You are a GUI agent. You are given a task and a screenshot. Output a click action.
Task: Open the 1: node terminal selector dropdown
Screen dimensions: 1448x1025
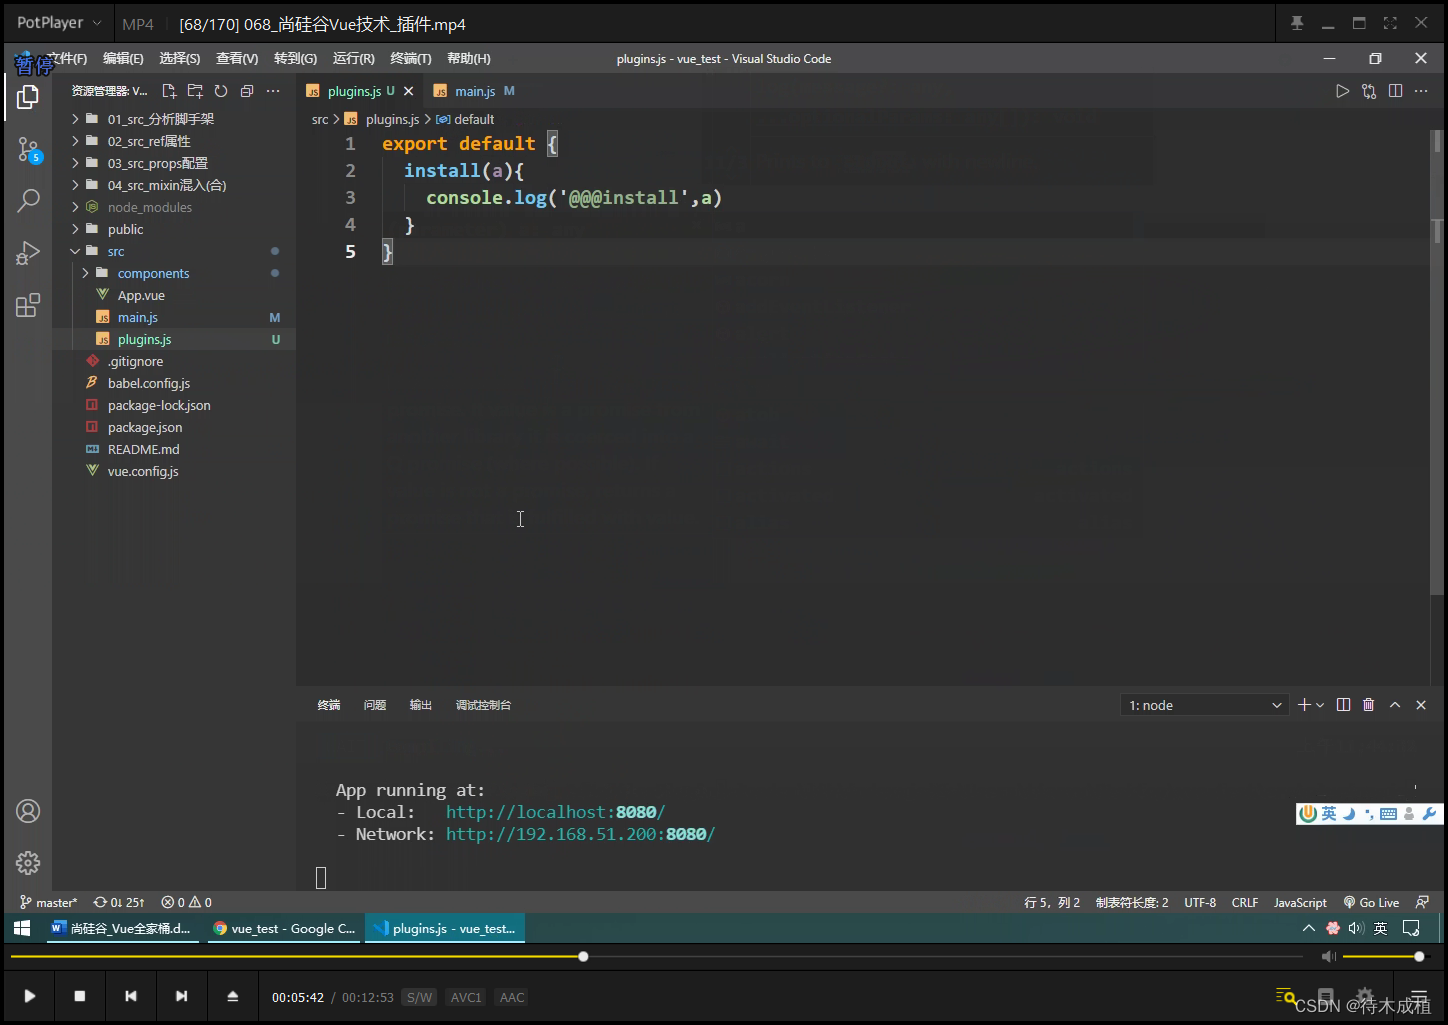[x=1205, y=705]
